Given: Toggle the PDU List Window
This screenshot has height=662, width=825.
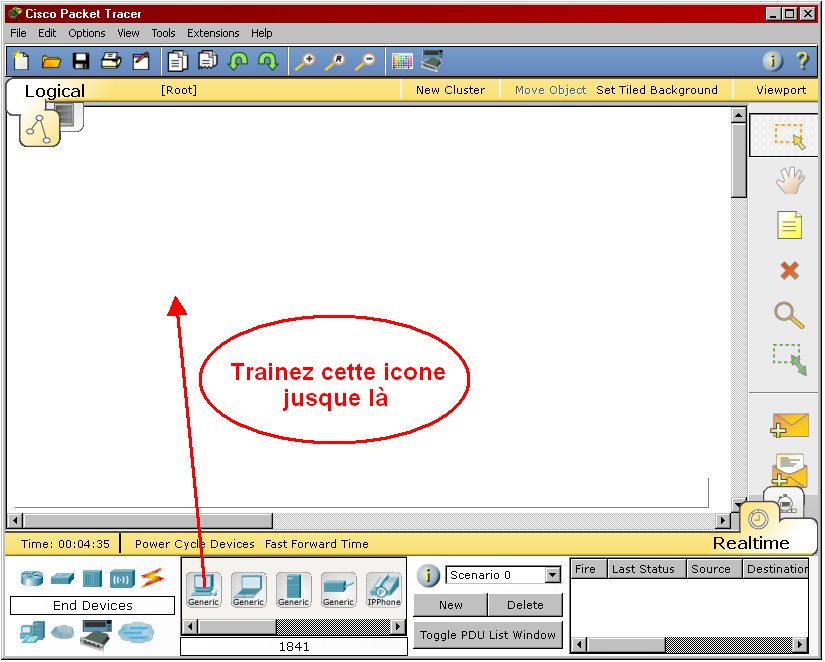Looking at the screenshot, I should pyautogui.click(x=487, y=635).
